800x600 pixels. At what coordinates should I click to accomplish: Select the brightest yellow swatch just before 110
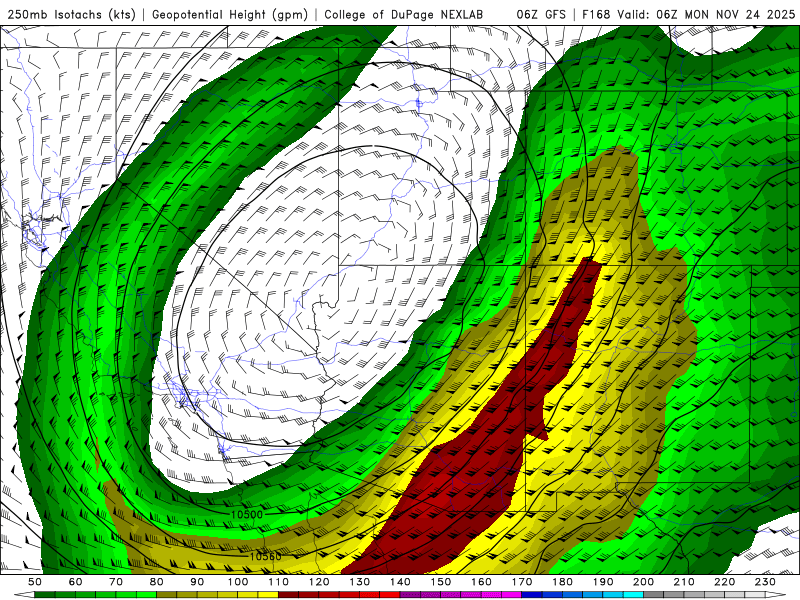click(x=268, y=594)
